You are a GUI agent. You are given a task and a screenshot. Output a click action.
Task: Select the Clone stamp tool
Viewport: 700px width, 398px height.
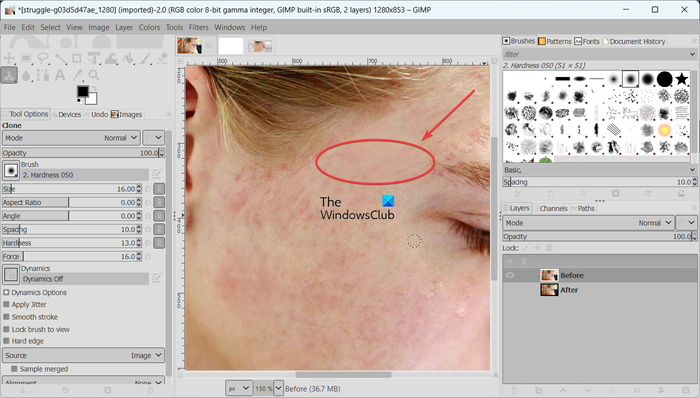(9, 75)
